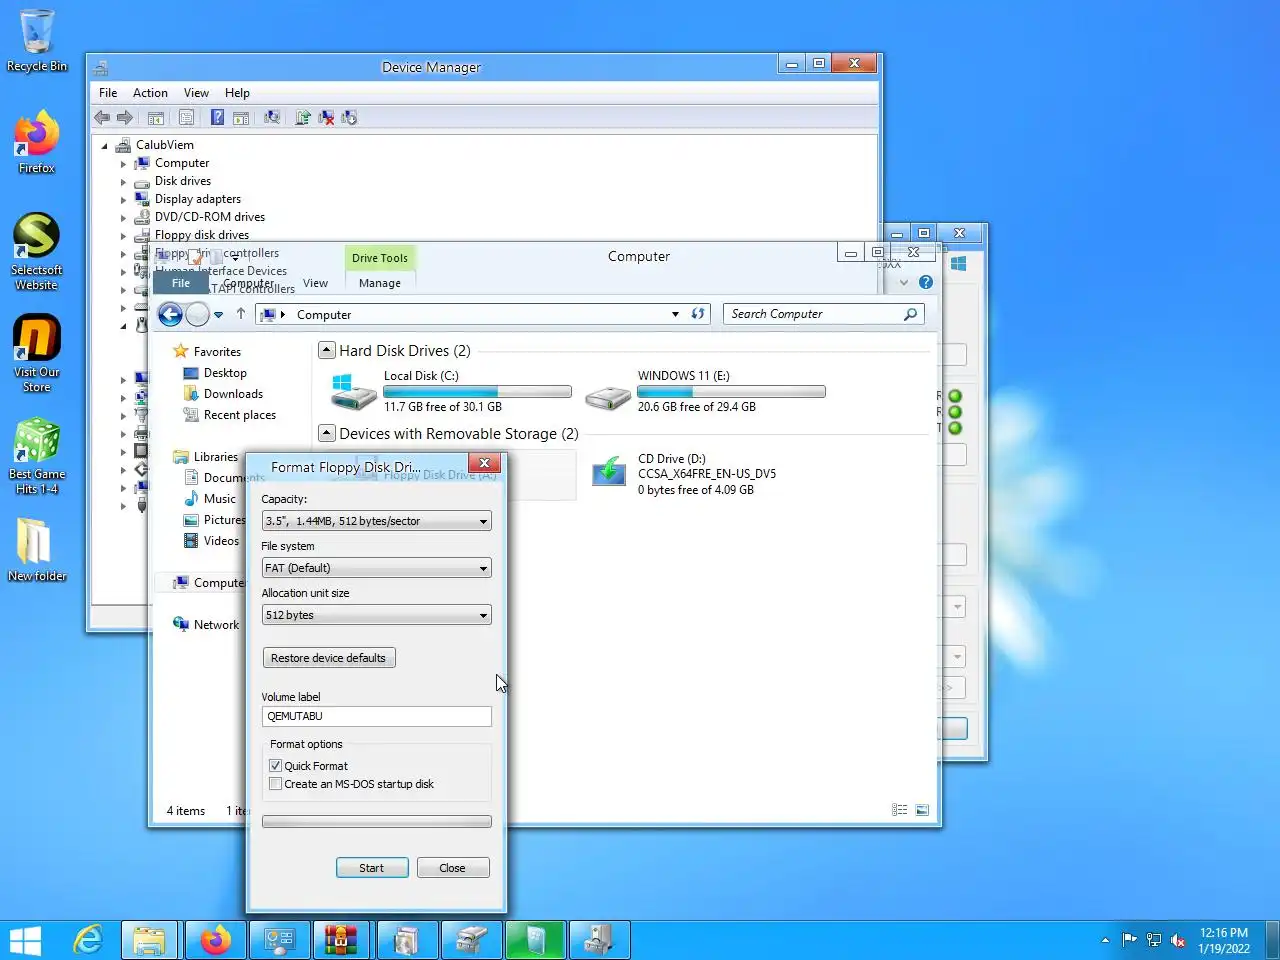Open New folder on desktop
This screenshot has height=960, width=1280.
pos(37,550)
